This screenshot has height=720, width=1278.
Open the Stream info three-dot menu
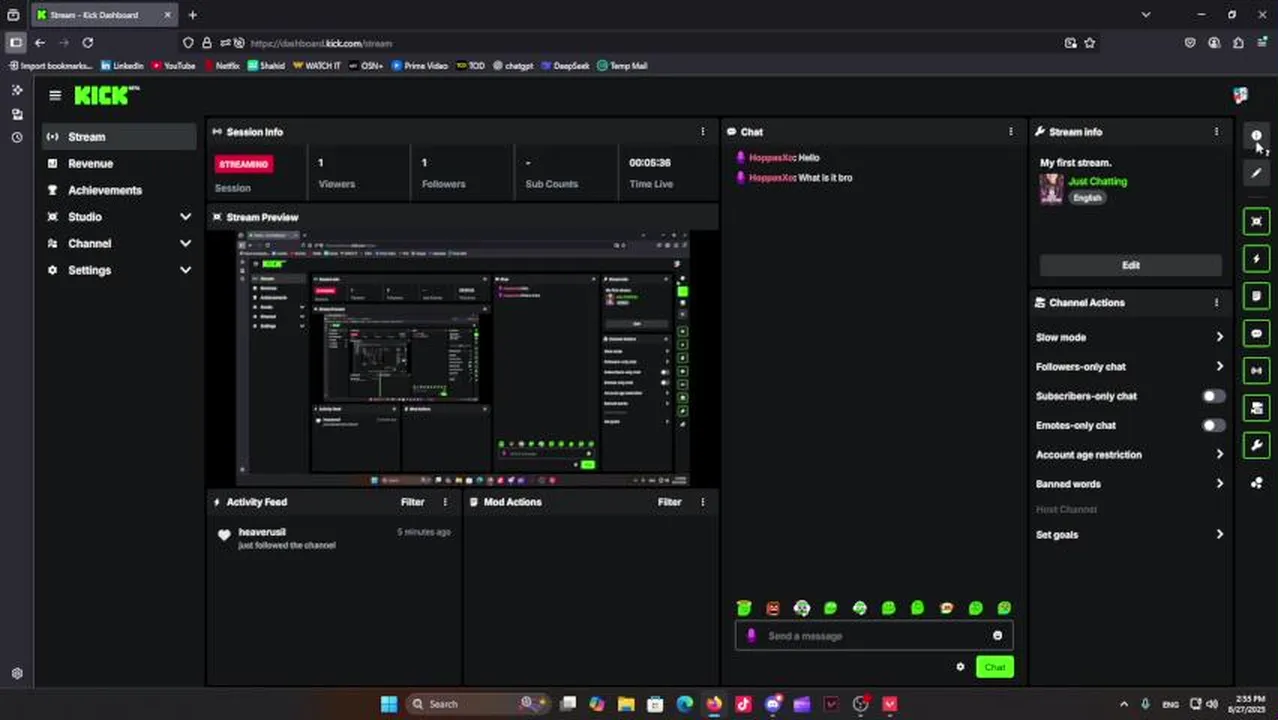1216,132
